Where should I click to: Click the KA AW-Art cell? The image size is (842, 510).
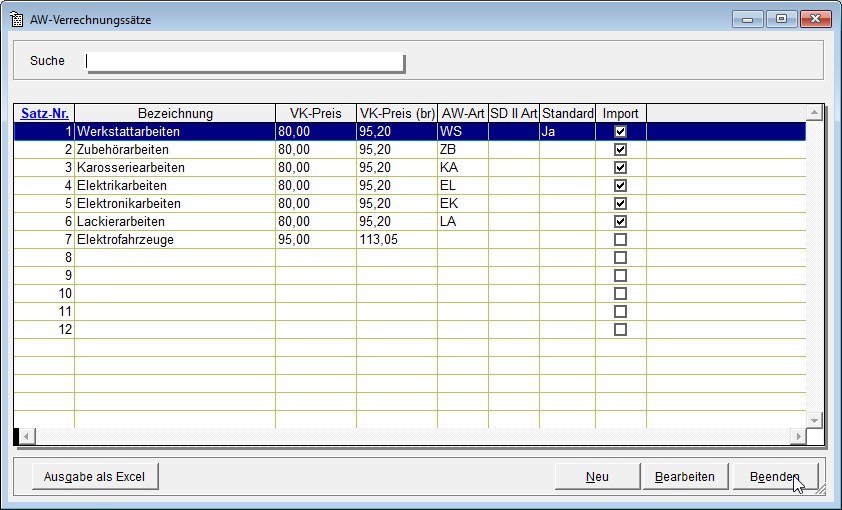pyautogui.click(x=463, y=167)
